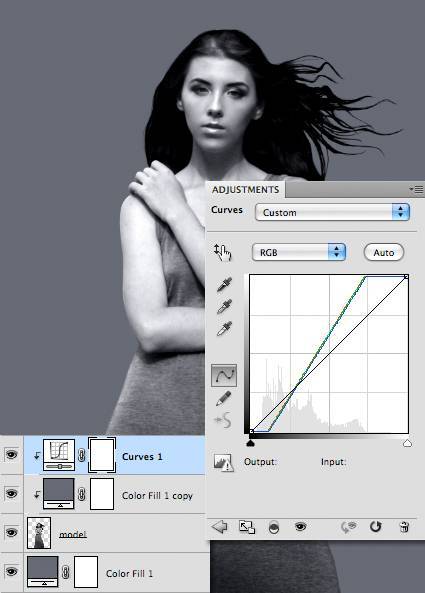Hide the Curves 1 layer

tap(11, 455)
